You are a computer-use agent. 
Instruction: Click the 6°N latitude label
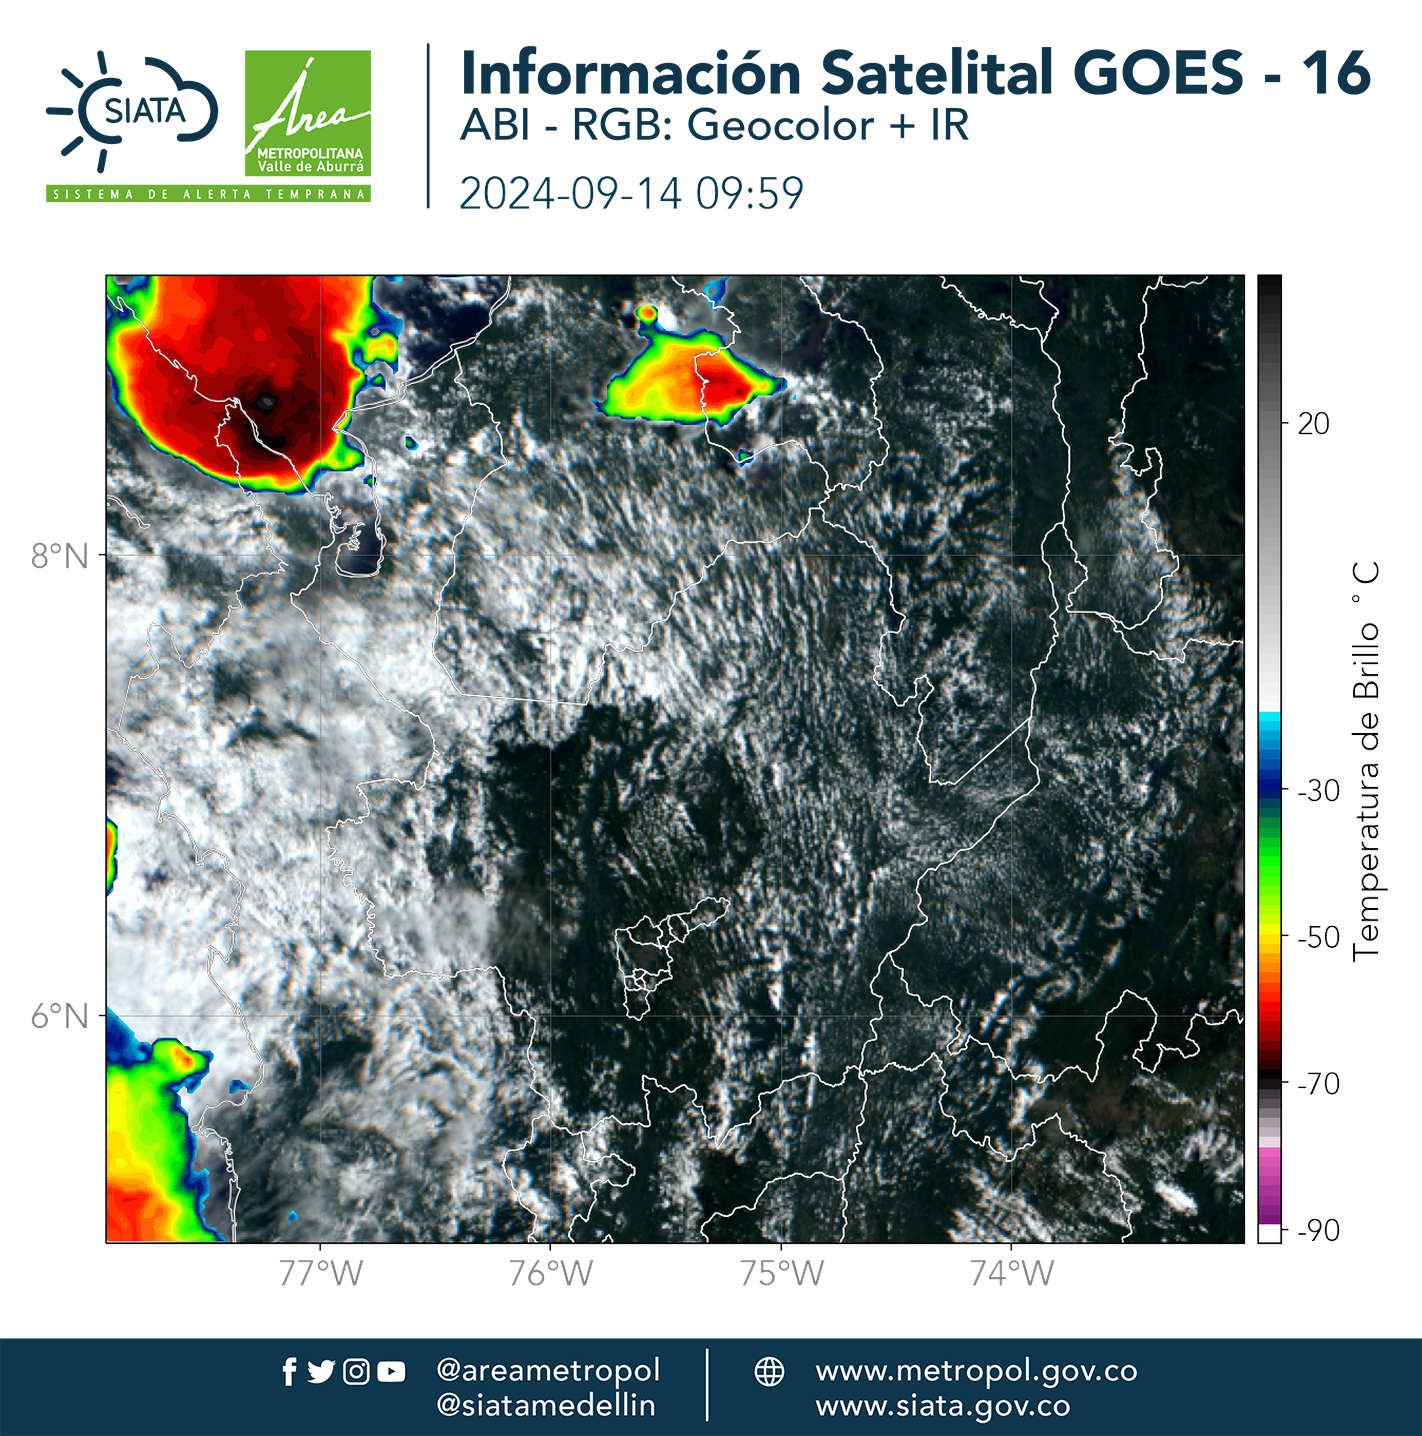coord(60,1016)
